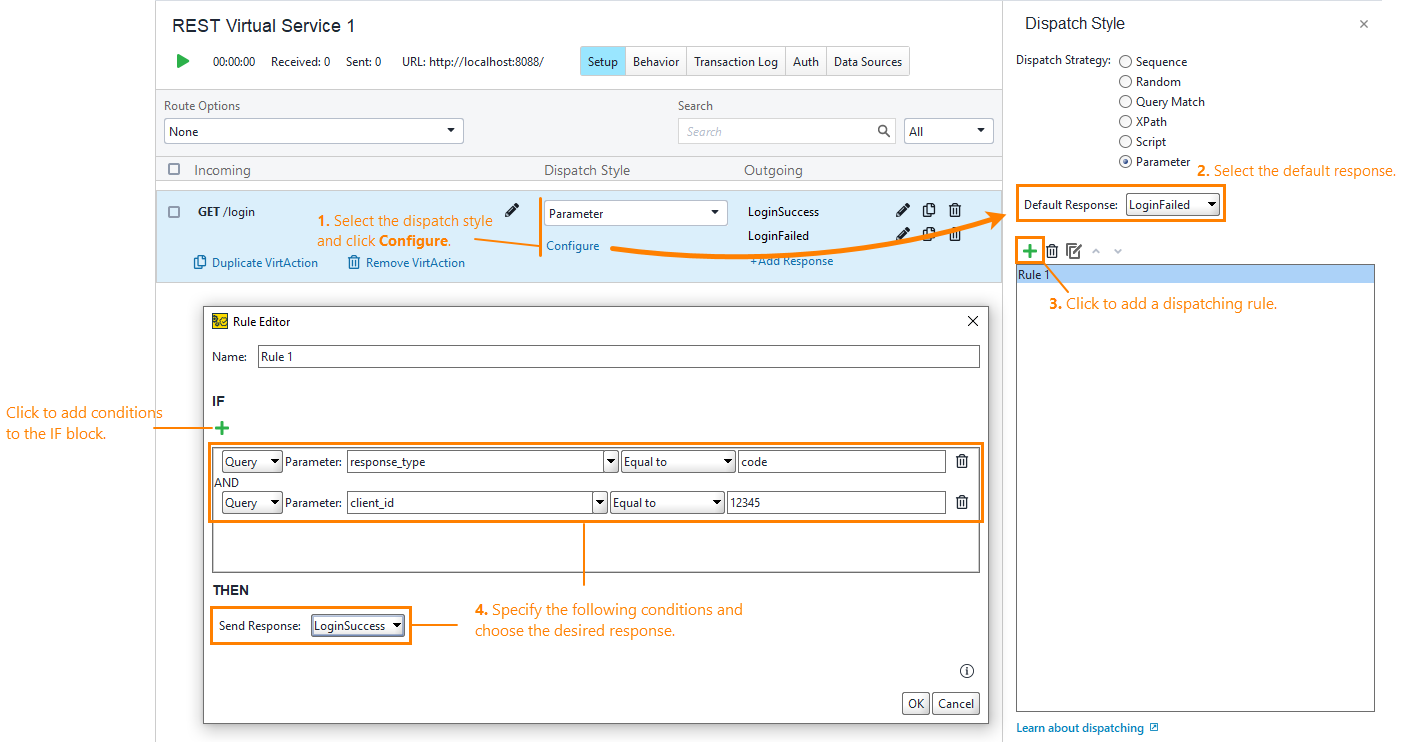Choose the XPath dispatch strategy
The image size is (1417, 742).
coord(1126,121)
